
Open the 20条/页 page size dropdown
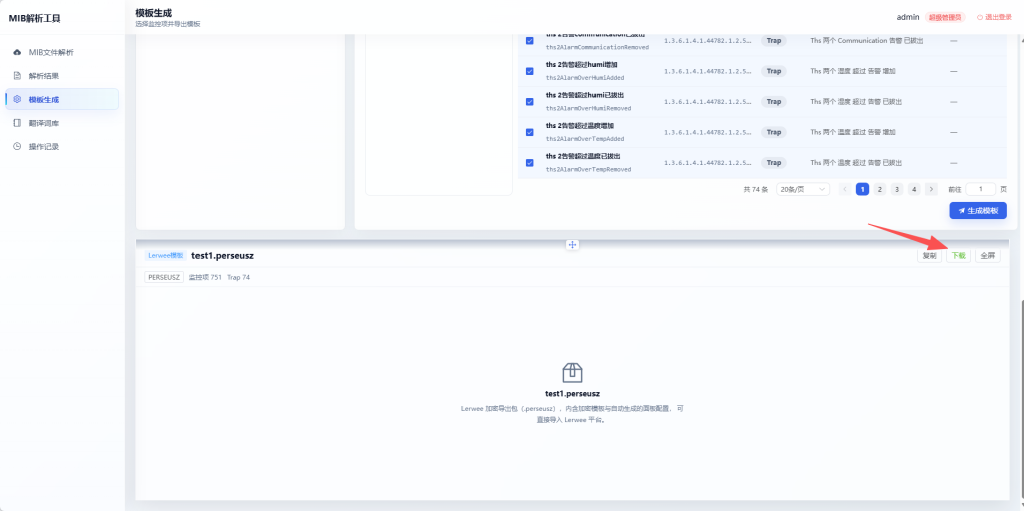(x=803, y=190)
